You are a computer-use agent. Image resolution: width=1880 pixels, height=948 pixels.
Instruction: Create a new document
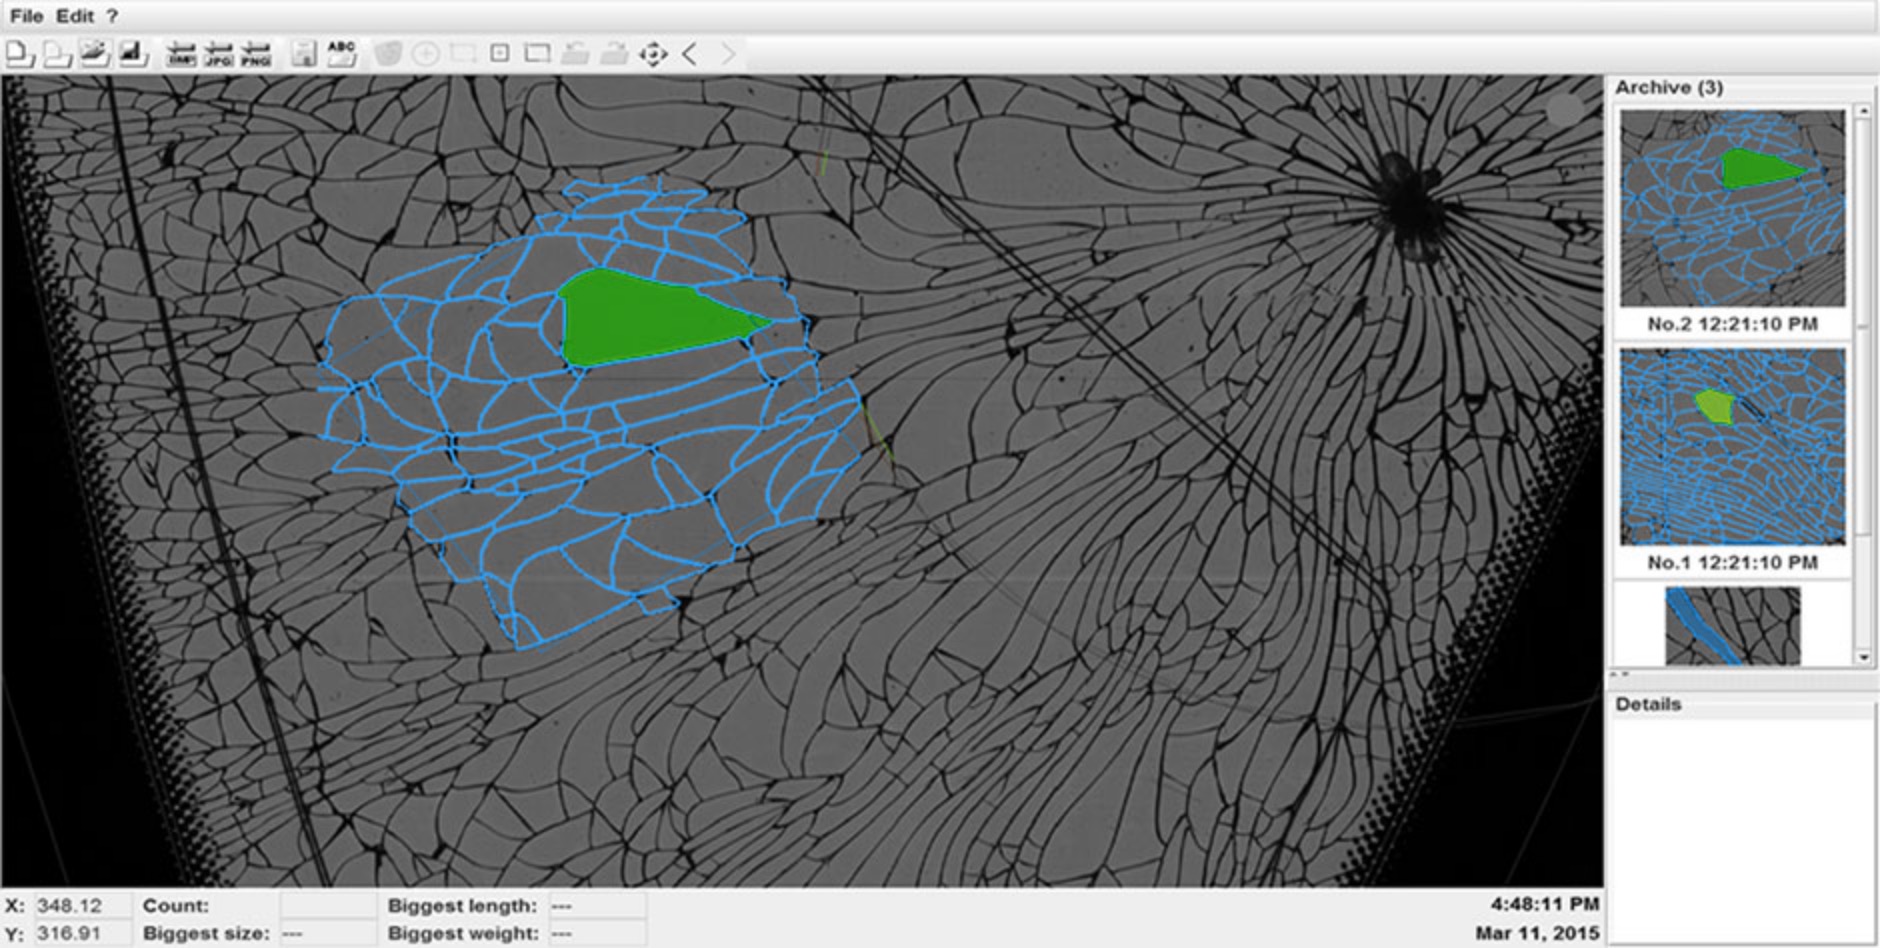click(18, 55)
